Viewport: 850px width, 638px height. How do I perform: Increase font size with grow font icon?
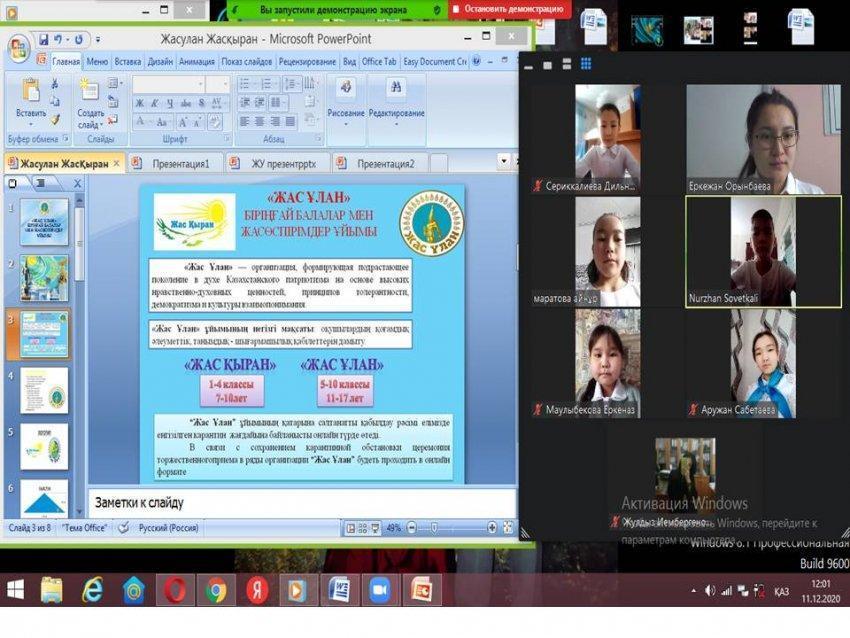[x=183, y=122]
